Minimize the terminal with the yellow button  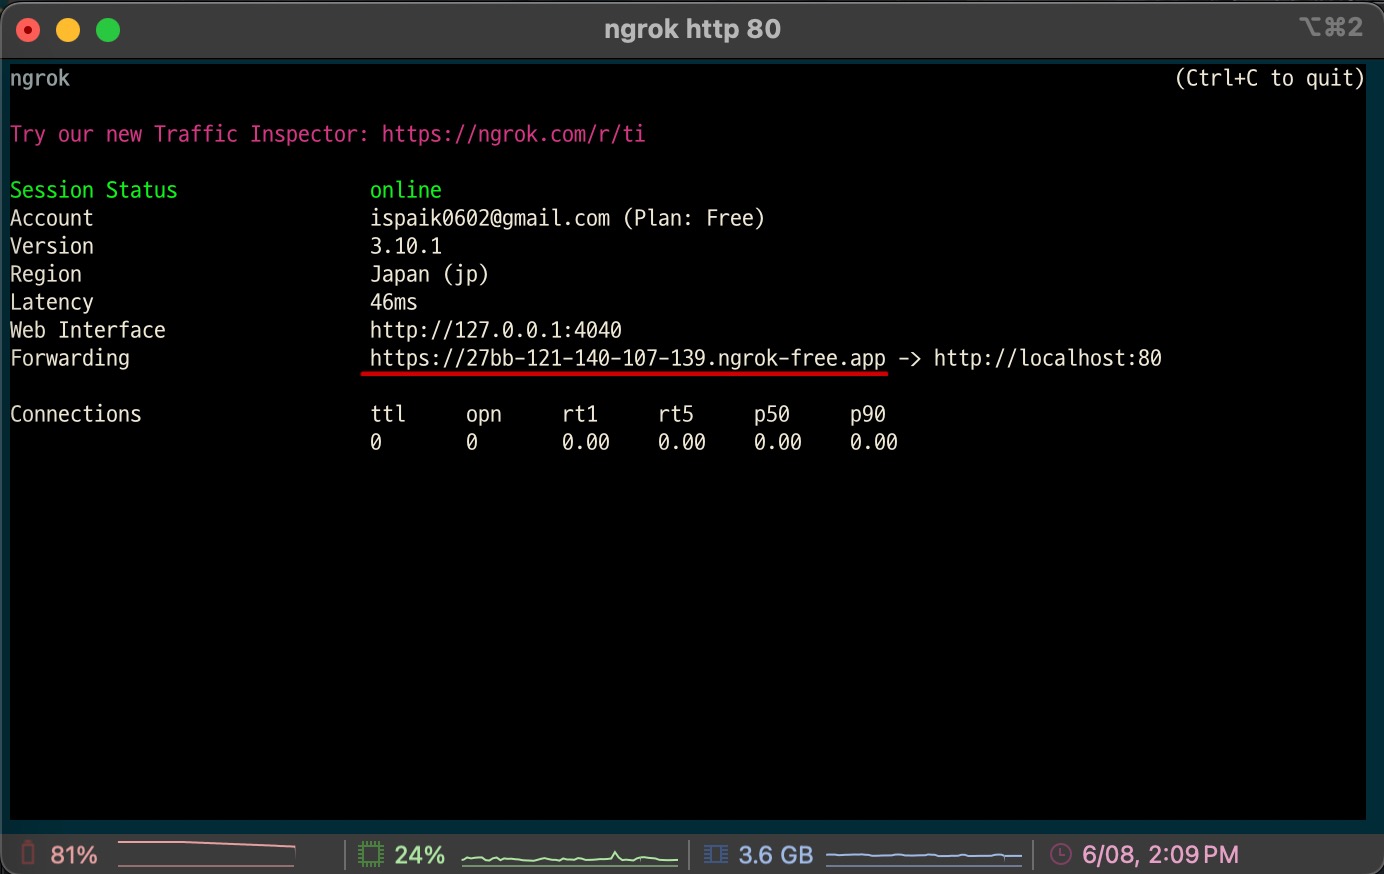[68, 30]
